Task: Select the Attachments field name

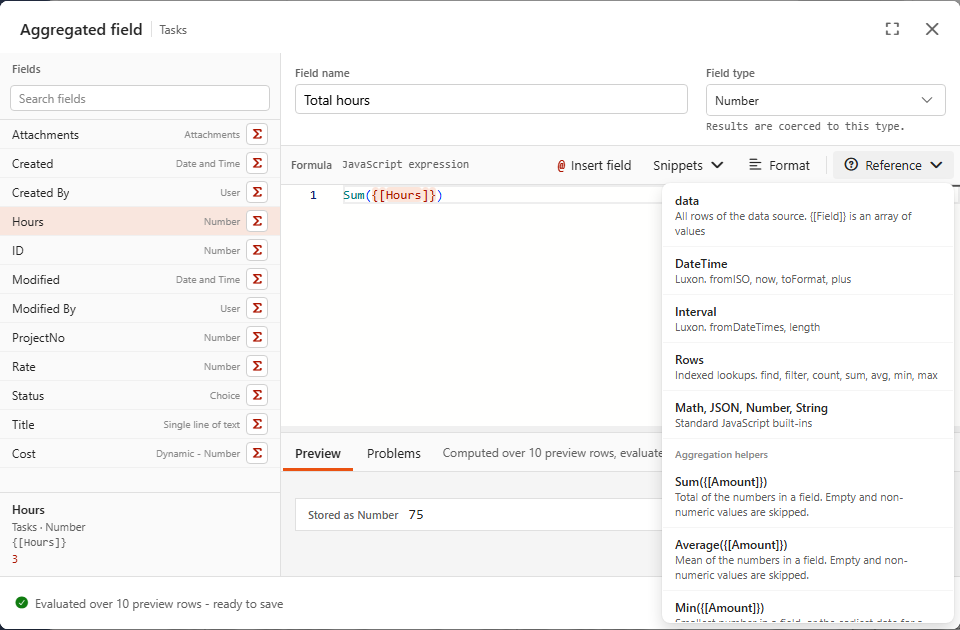Action: 45,135
